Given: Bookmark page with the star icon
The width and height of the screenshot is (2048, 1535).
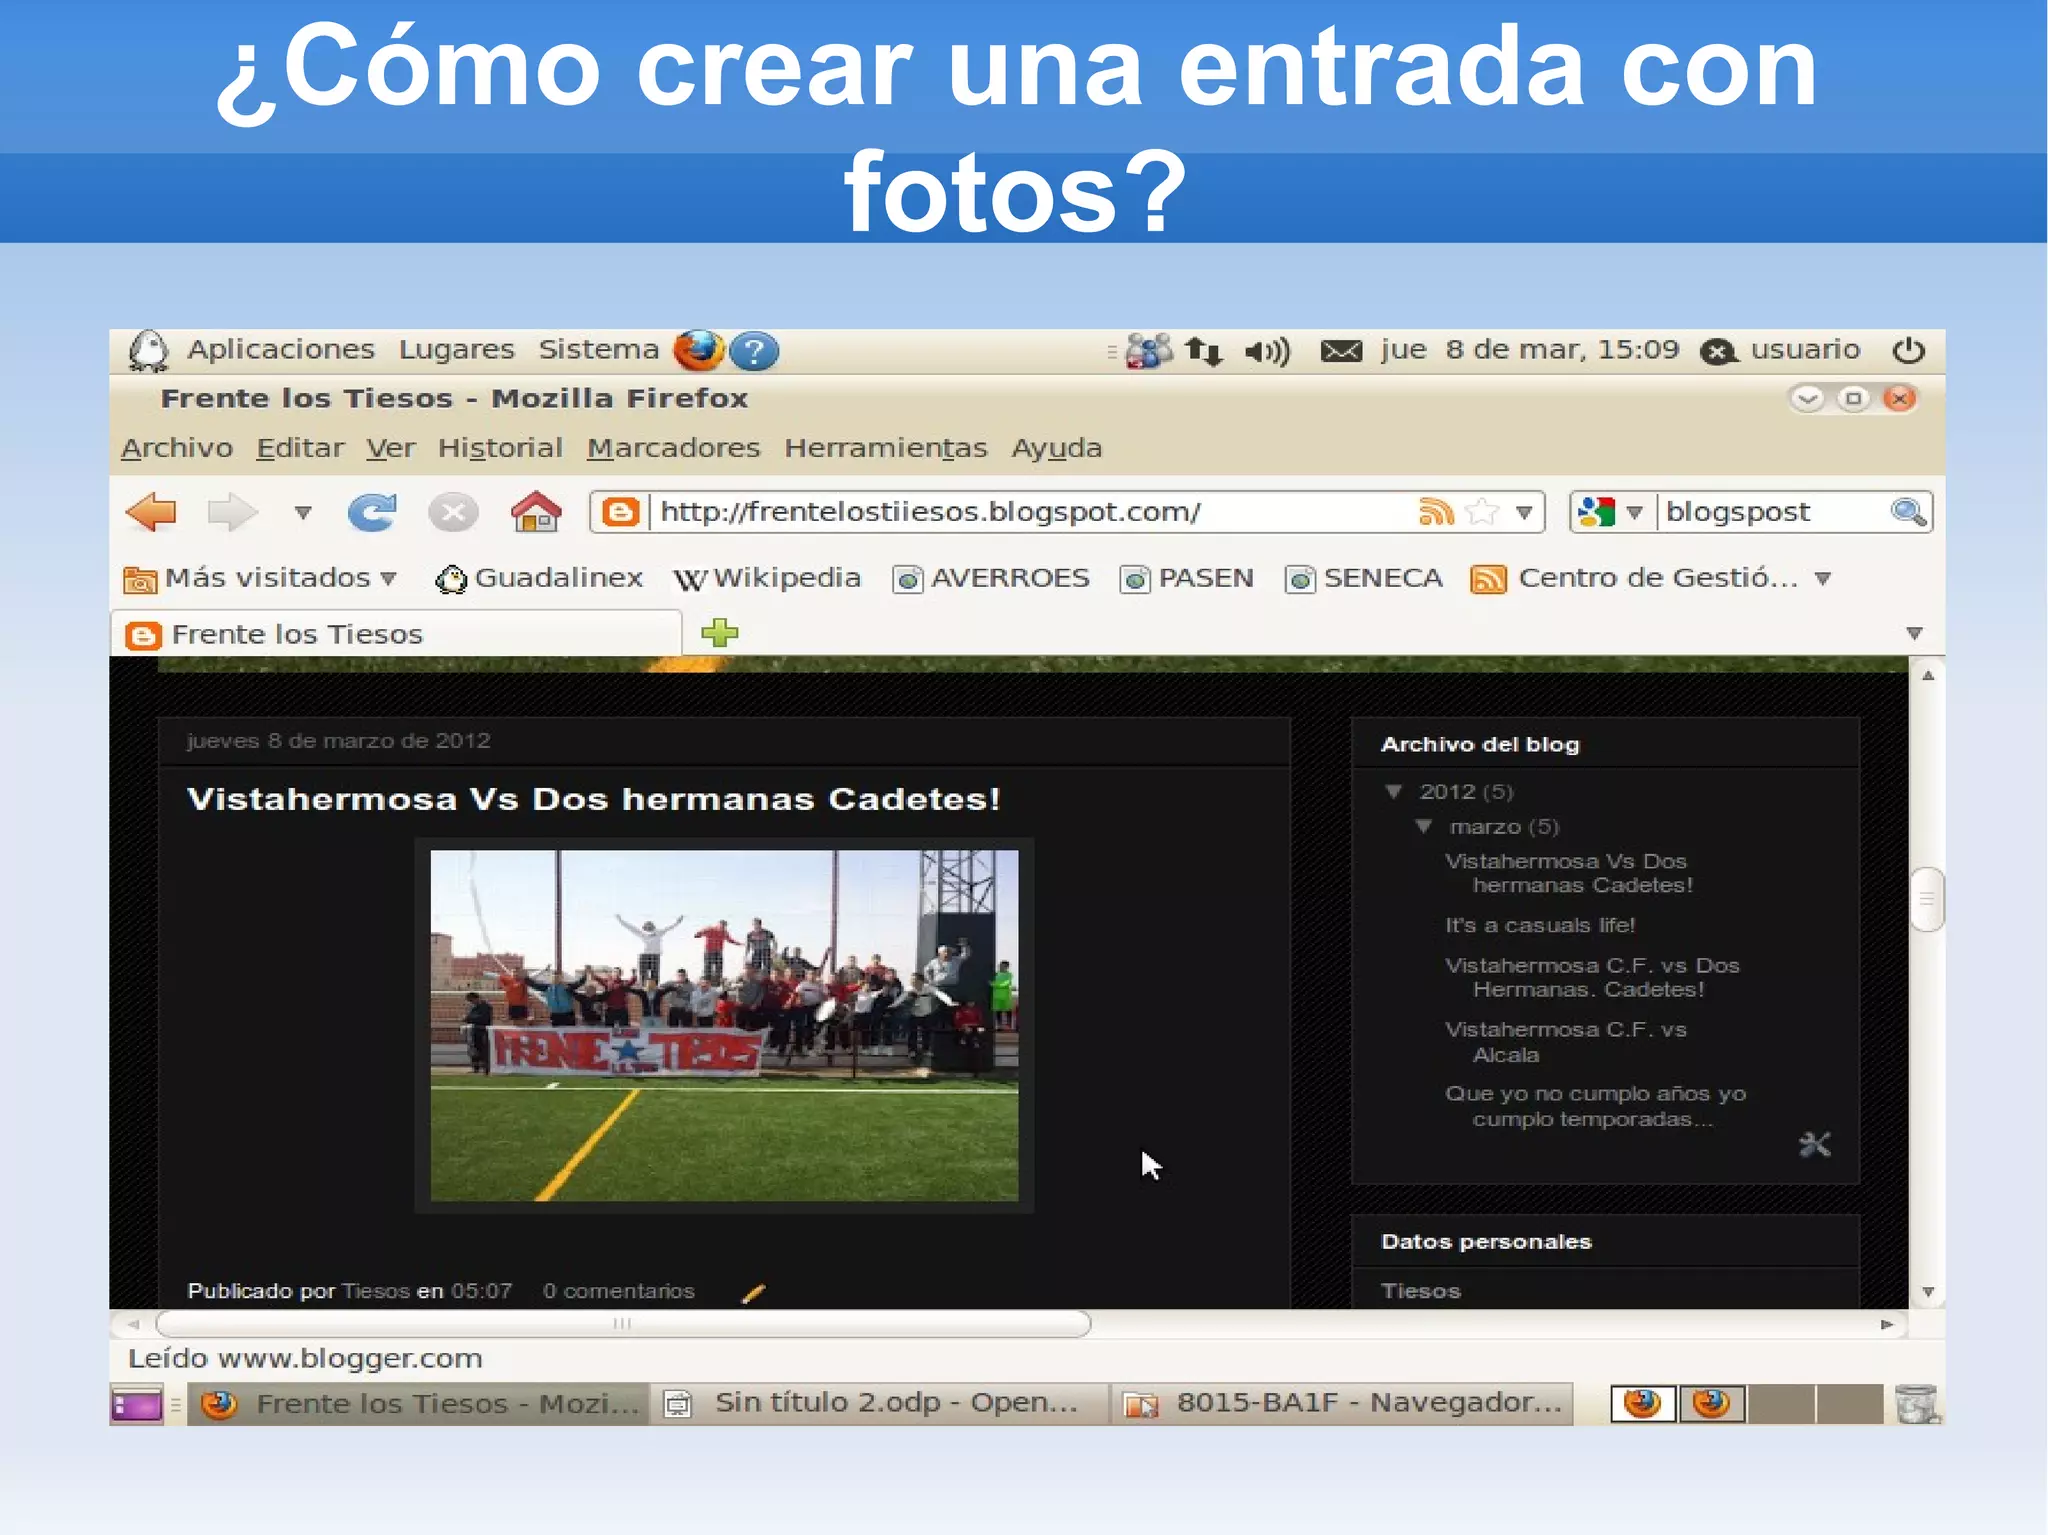Looking at the screenshot, I should [1481, 512].
